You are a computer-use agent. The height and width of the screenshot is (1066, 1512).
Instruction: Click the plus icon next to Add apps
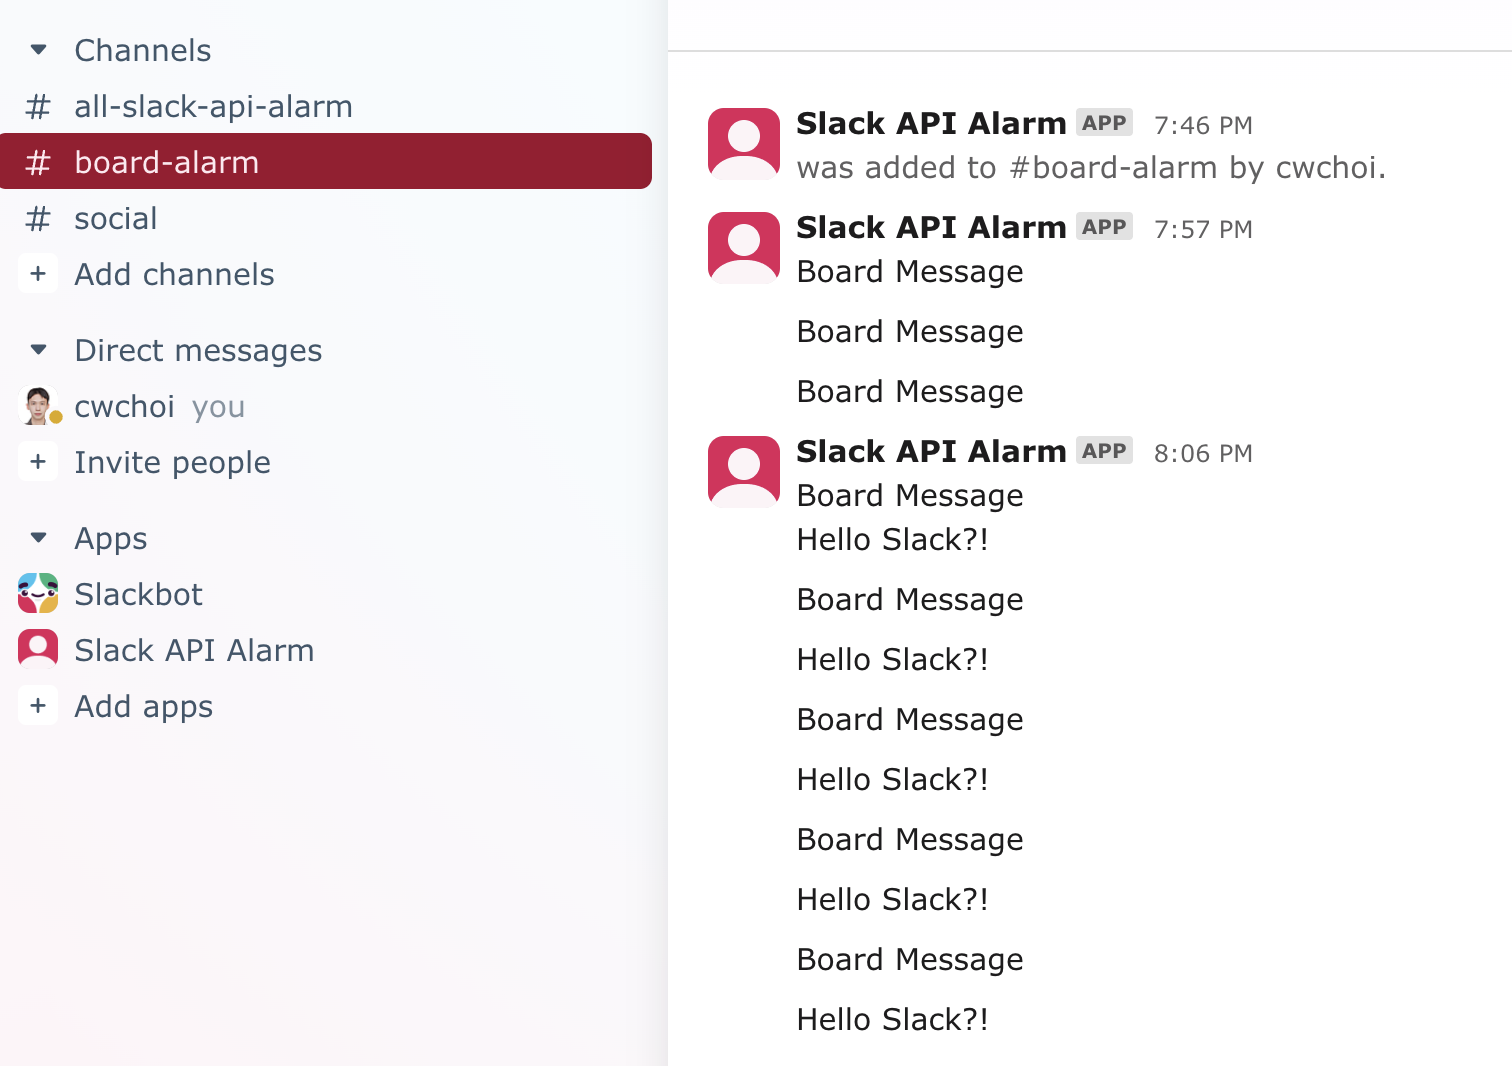click(38, 706)
